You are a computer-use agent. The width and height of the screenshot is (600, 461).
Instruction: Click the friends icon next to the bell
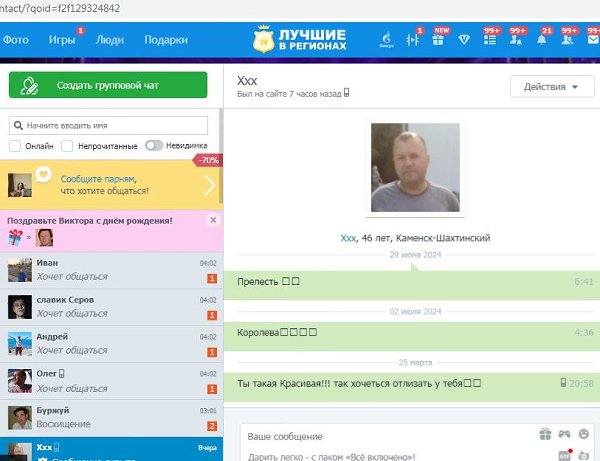click(x=567, y=41)
